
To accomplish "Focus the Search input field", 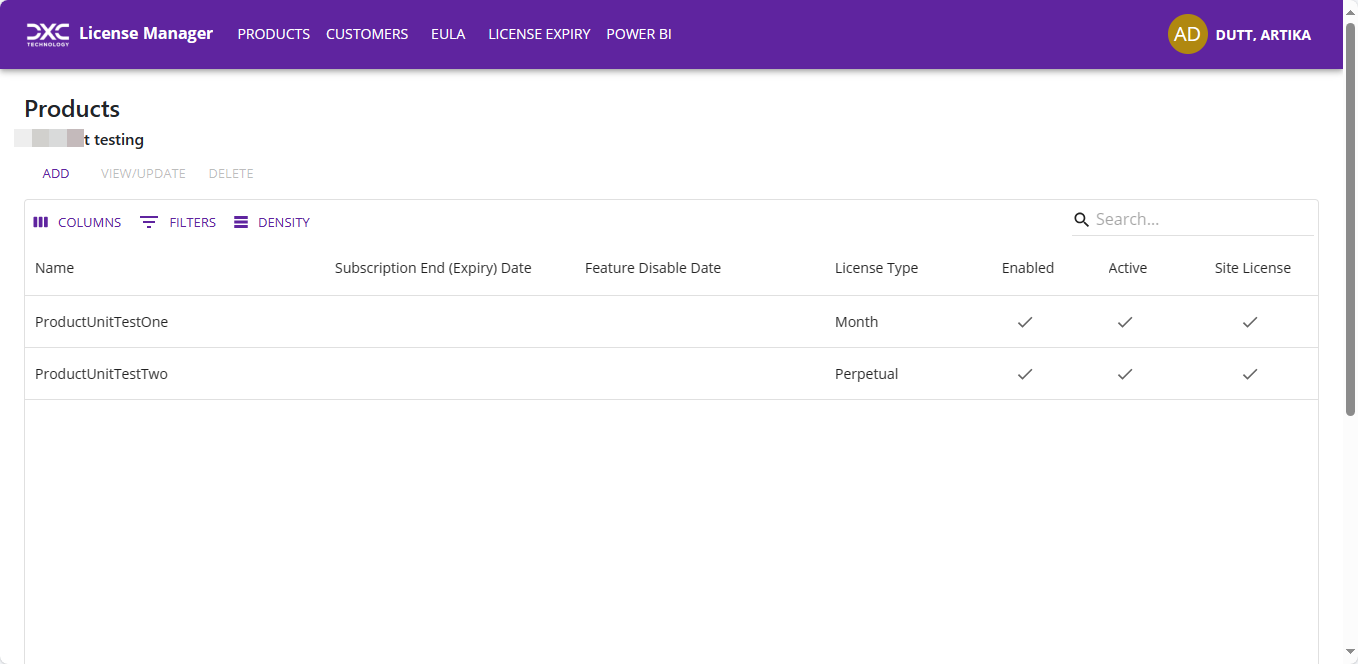I will (x=1200, y=220).
